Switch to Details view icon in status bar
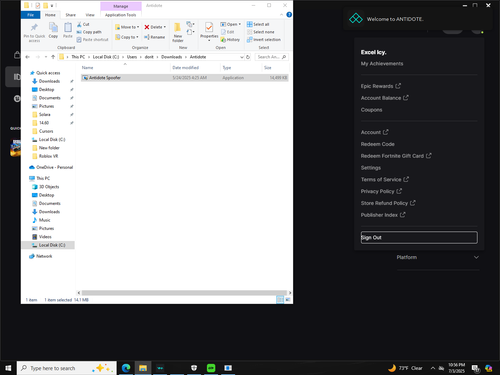This screenshot has width=500, height=375. [x=280, y=300]
